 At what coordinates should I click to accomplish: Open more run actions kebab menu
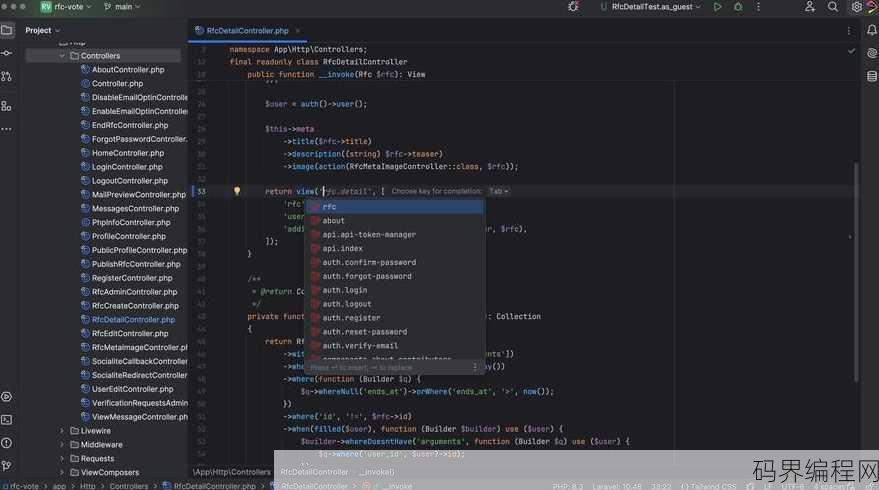[758, 7]
